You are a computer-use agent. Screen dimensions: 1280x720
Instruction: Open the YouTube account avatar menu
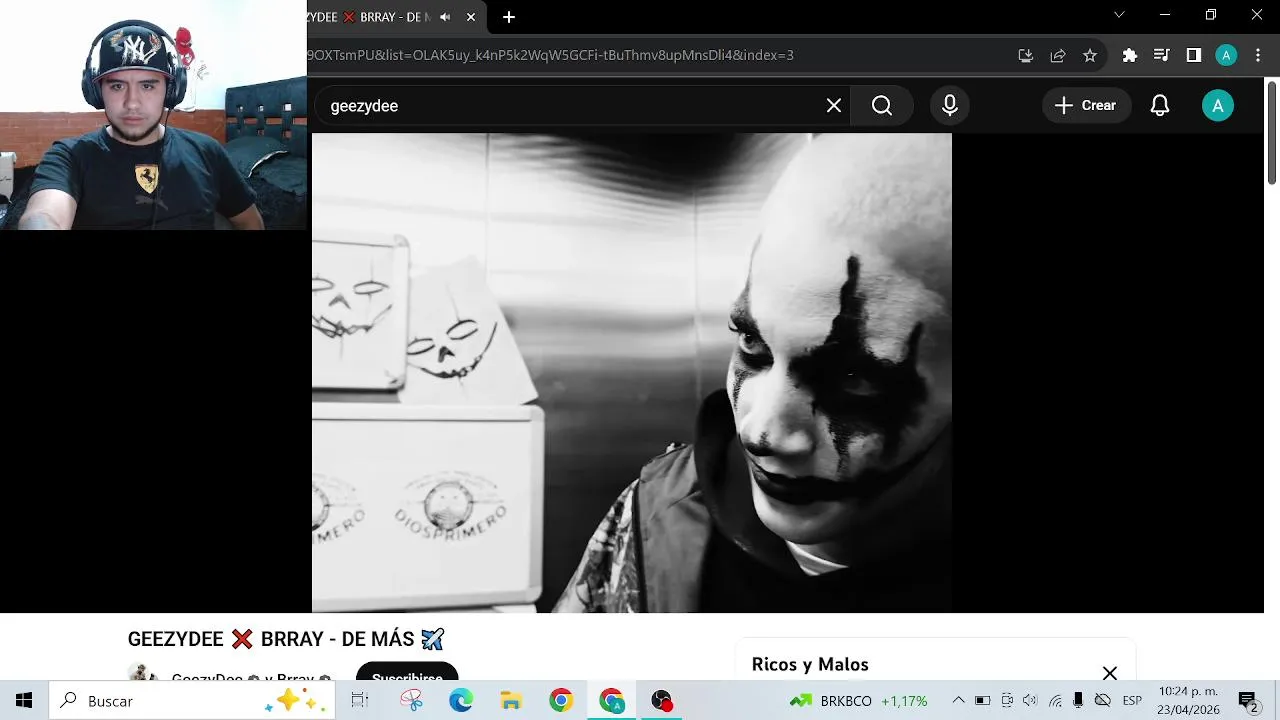(1217, 106)
